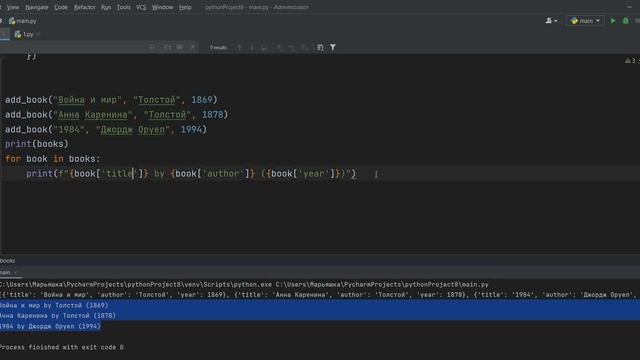Close the main run tab
The height and width of the screenshot is (360, 640).
[16, 272]
